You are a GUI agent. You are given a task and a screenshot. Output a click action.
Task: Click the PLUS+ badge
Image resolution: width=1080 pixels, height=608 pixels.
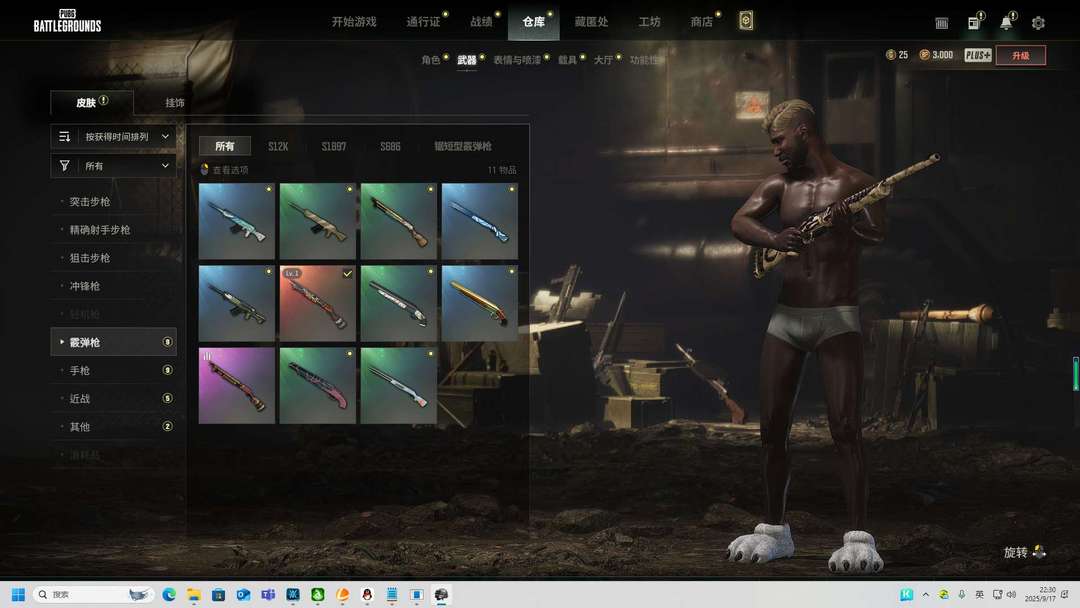pos(977,55)
